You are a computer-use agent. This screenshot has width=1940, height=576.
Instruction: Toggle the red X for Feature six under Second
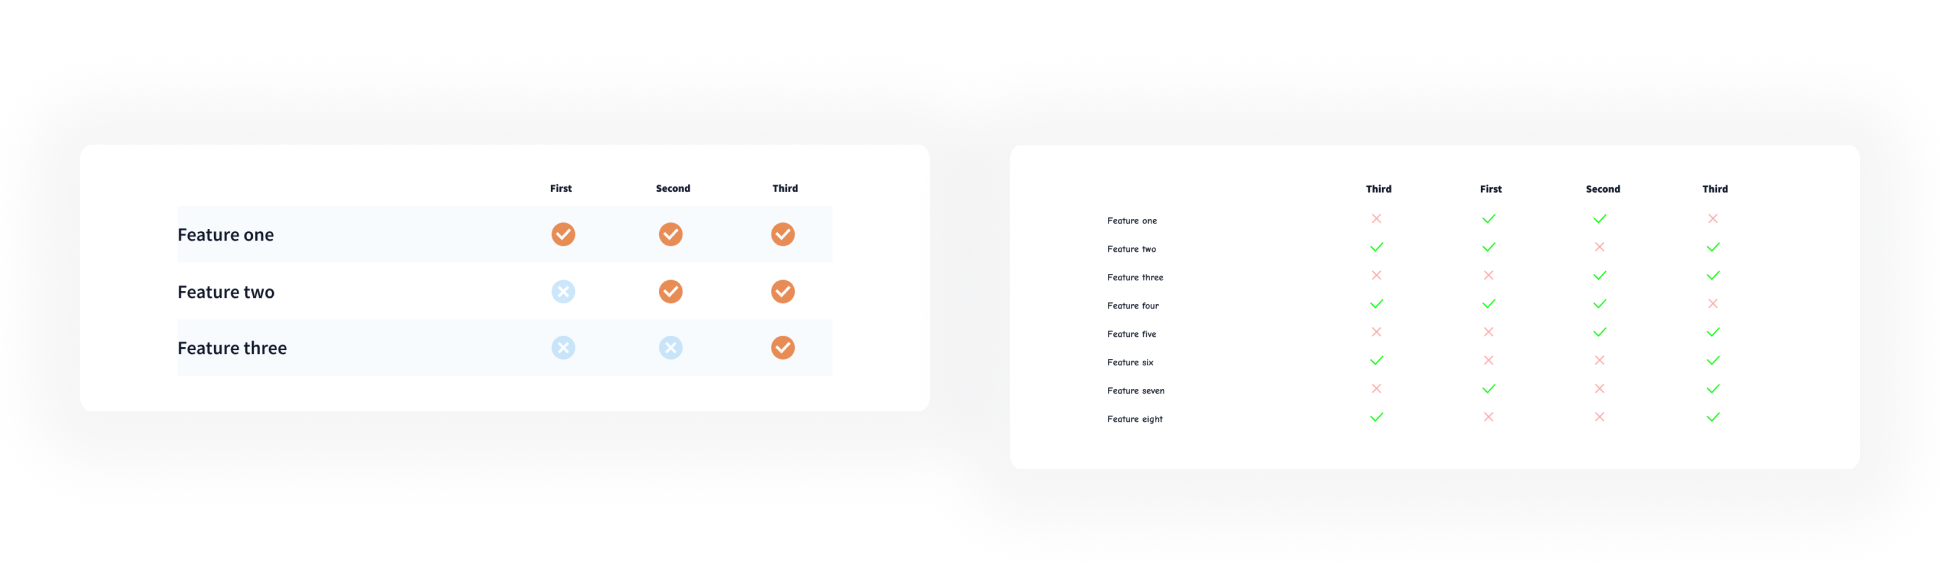(x=1600, y=361)
